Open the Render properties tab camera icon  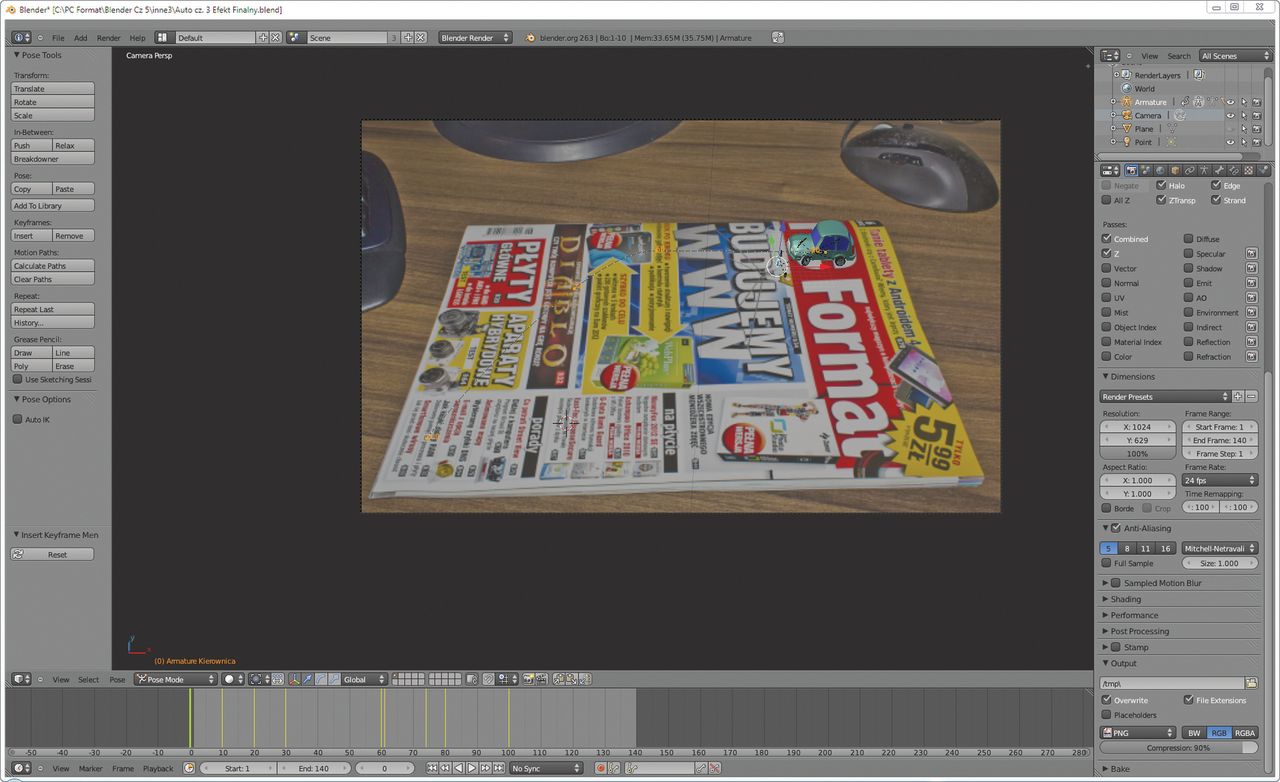(x=1131, y=170)
